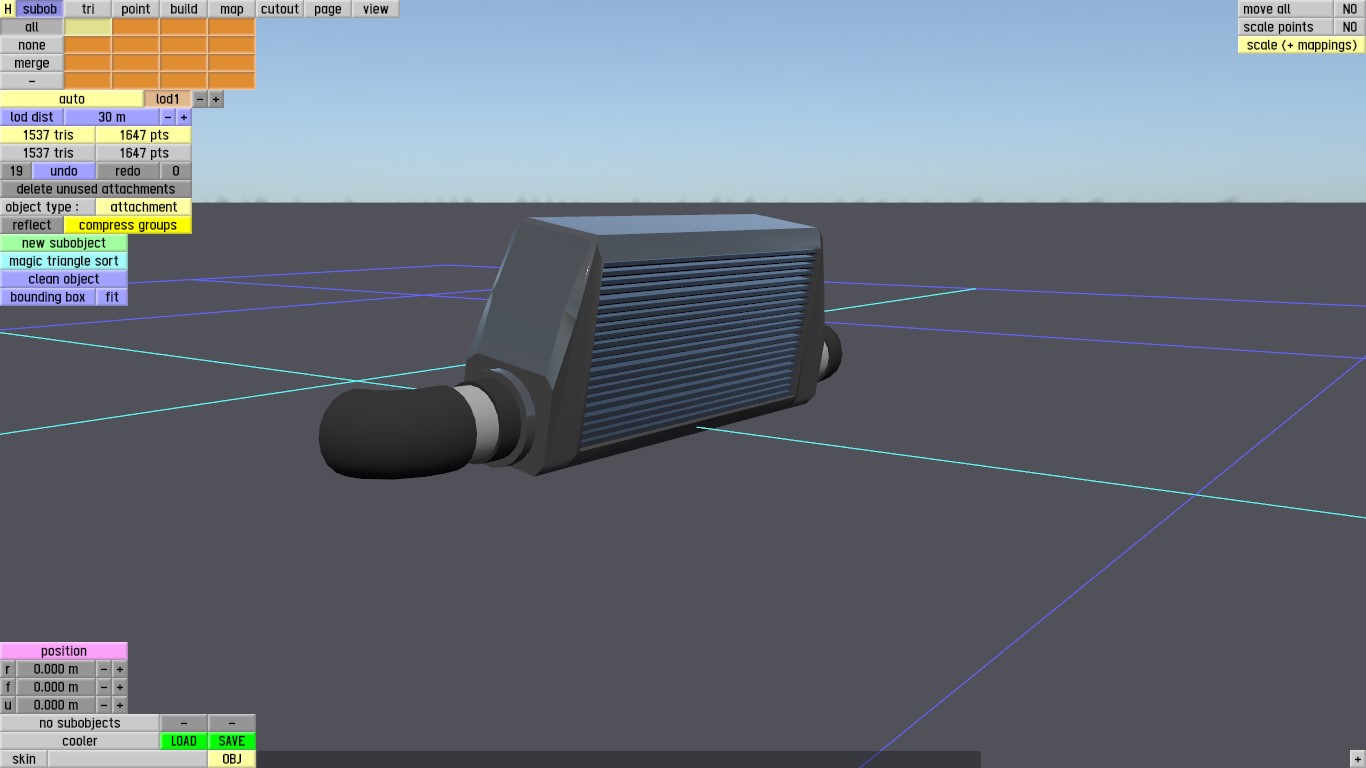Decrease r position with minus button

click(x=104, y=669)
